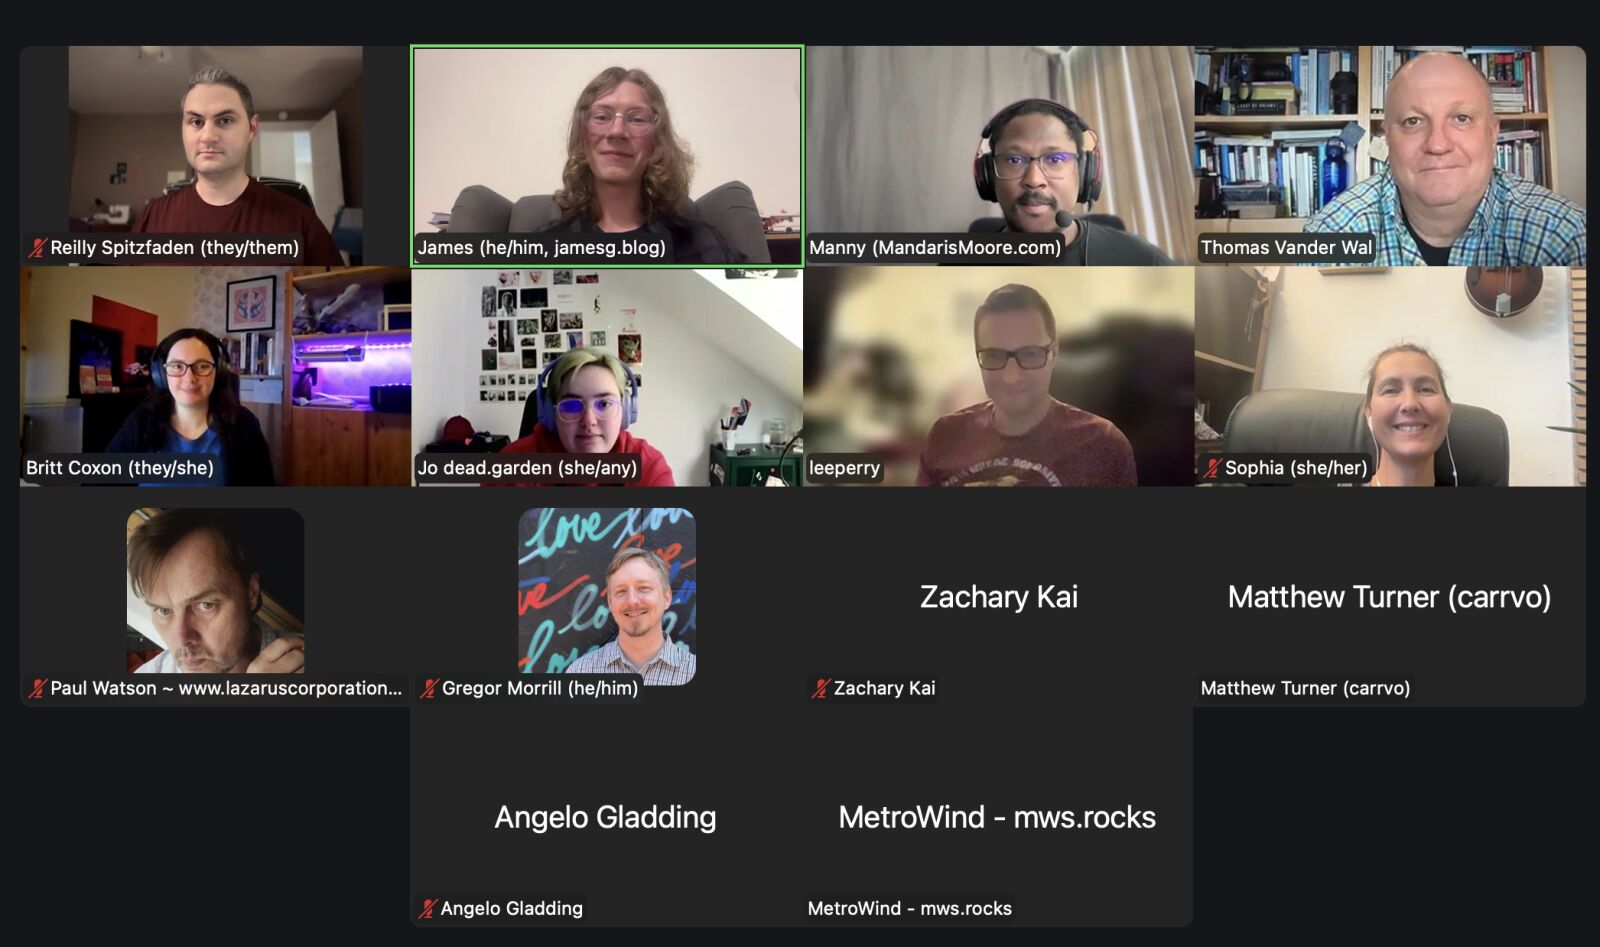The image size is (1600, 947).
Task: Click Sophia's muted microphone icon
Action: [x=1212, y=468]
